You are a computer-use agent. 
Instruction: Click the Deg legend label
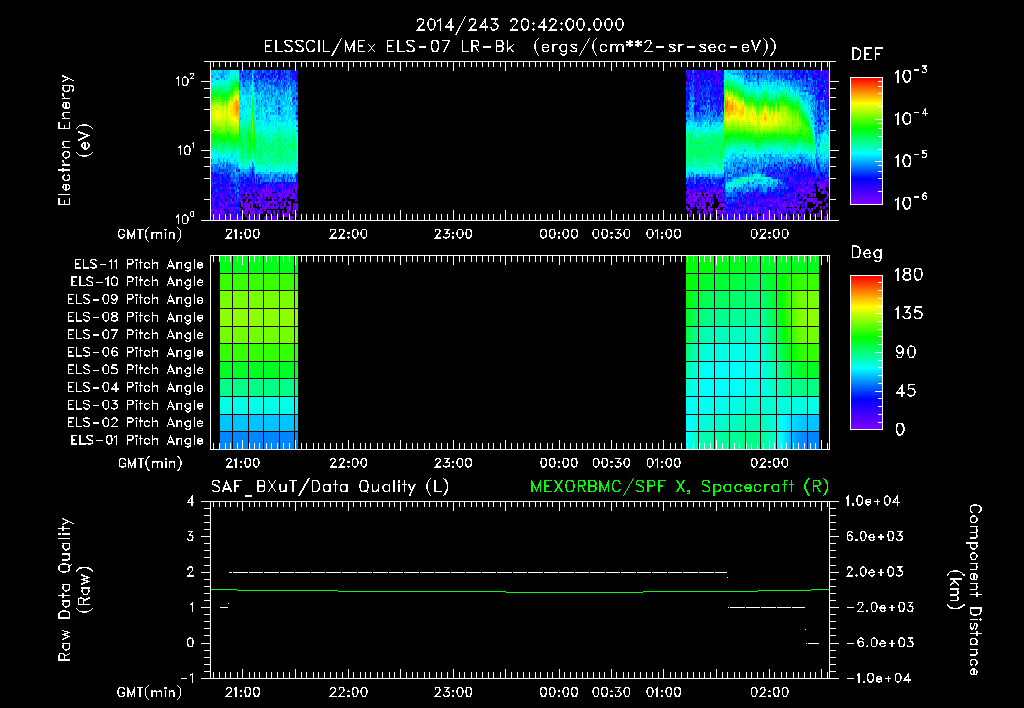(867, 253)
